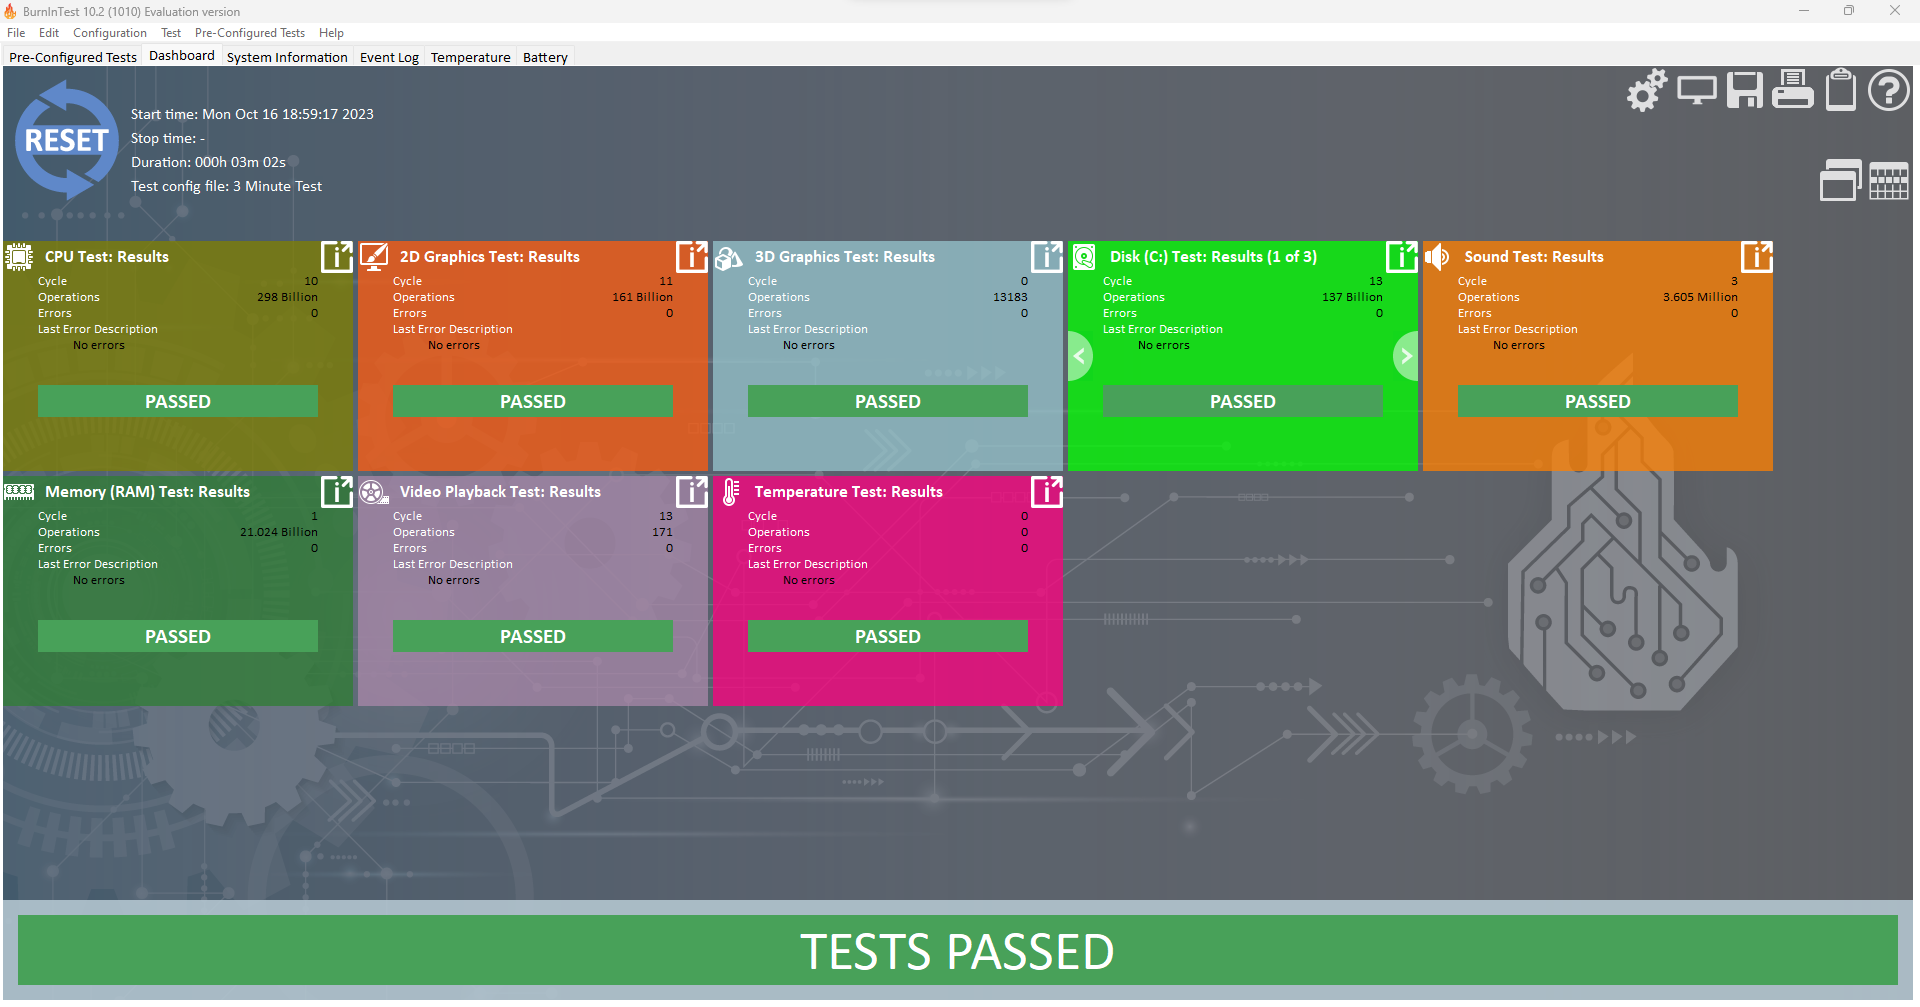Screen dimensions: 1920x1007
Task: Open the Configuration menu
Action: coord(110,33)
